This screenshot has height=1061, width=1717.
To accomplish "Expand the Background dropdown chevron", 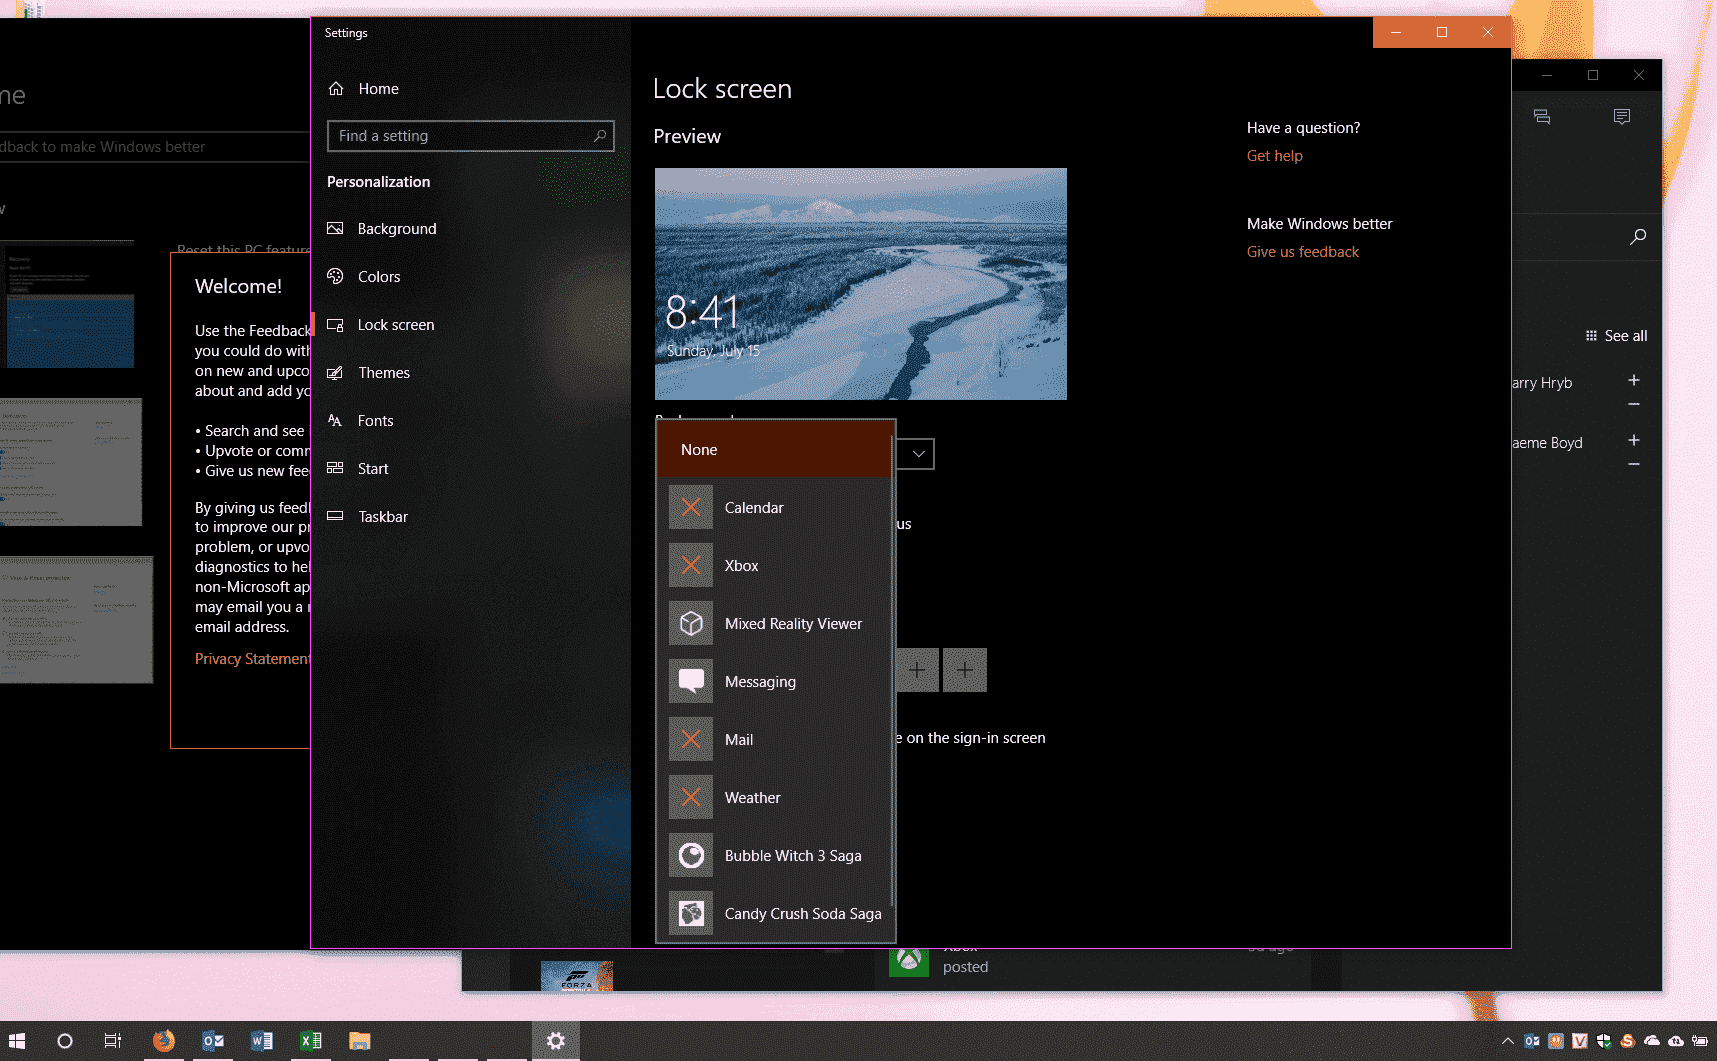I will tap(918, 454).
